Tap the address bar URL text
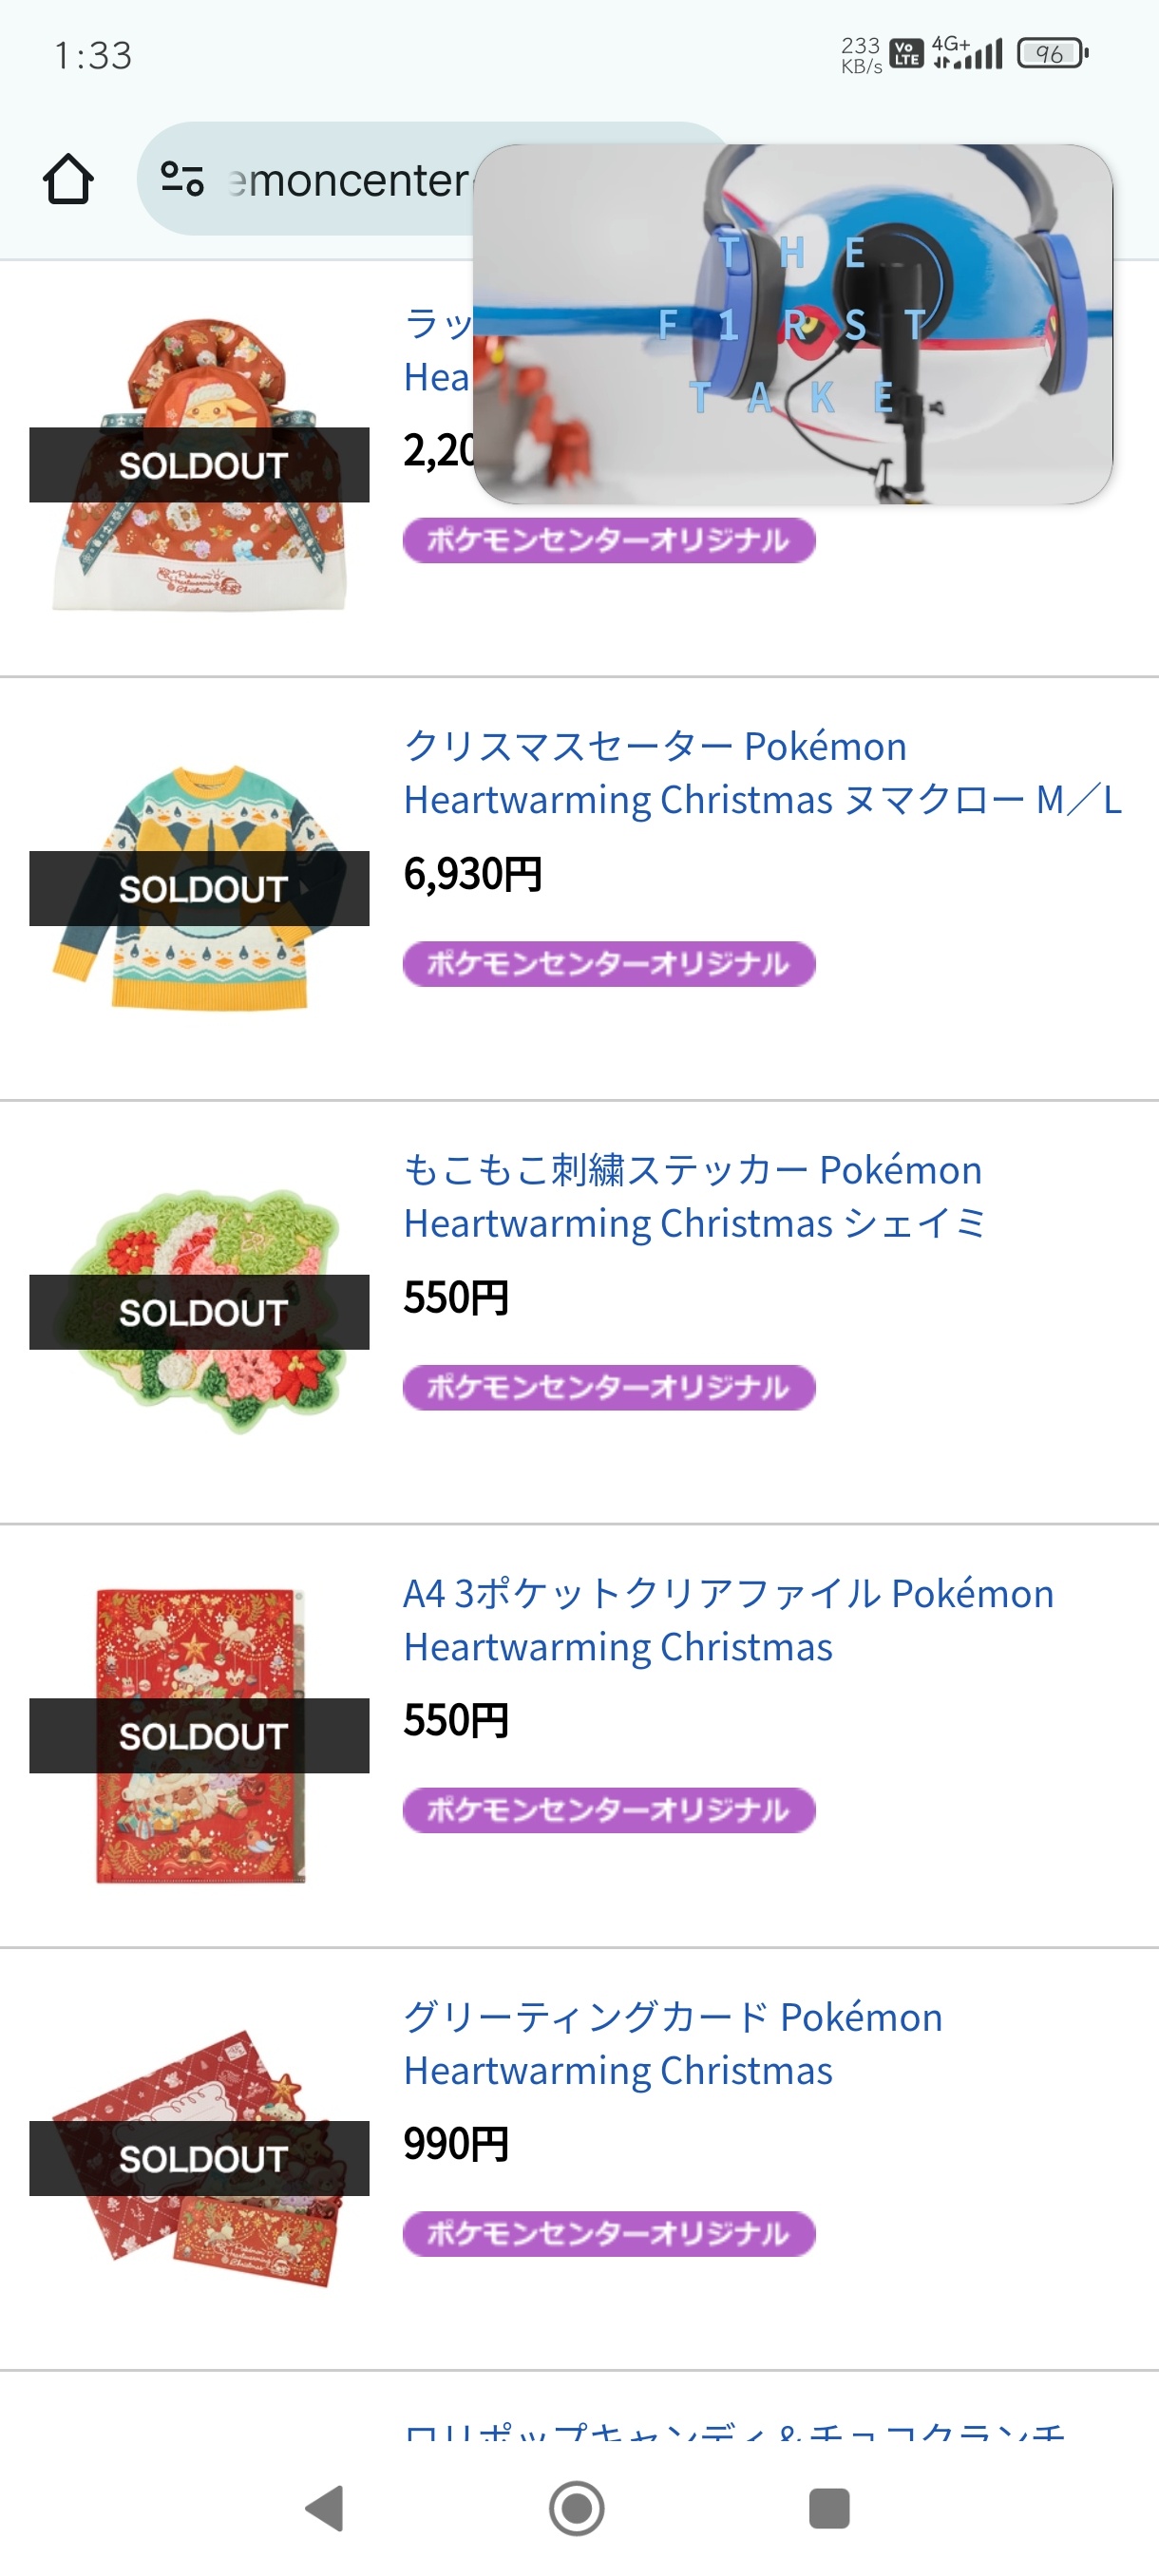The width and height of the screenshot is (1159, 2576). pos(349,180)
